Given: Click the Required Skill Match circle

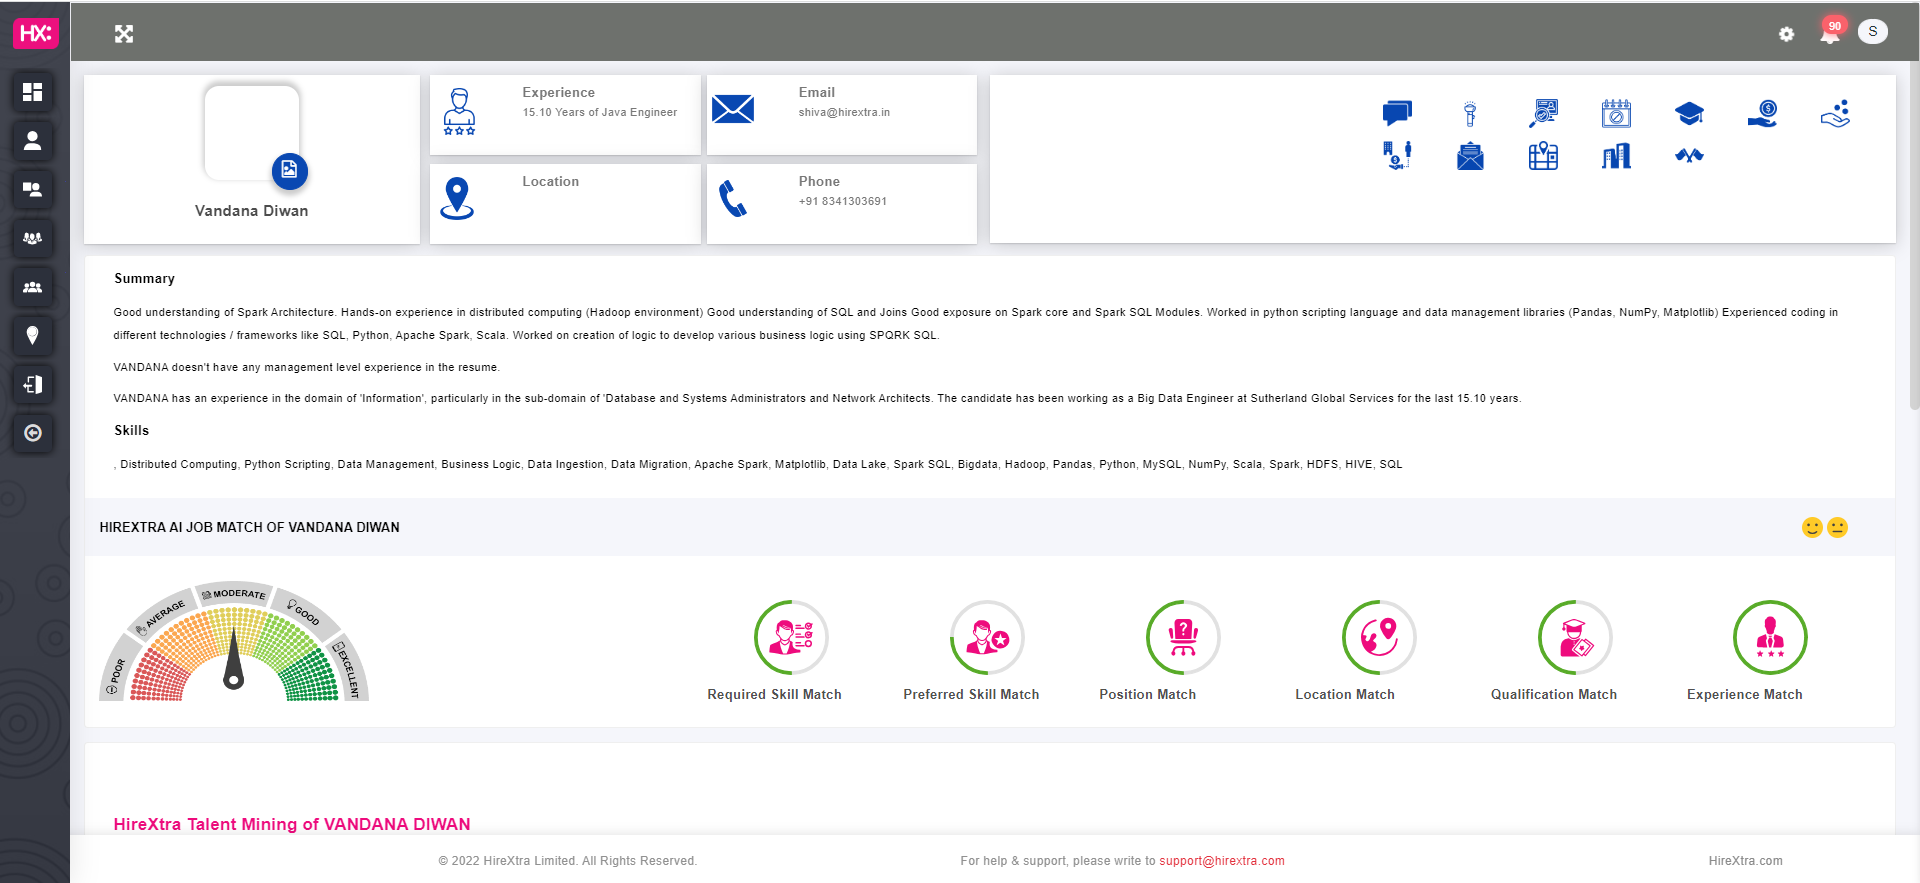Looking at the screenshot, I should (791, 637).
